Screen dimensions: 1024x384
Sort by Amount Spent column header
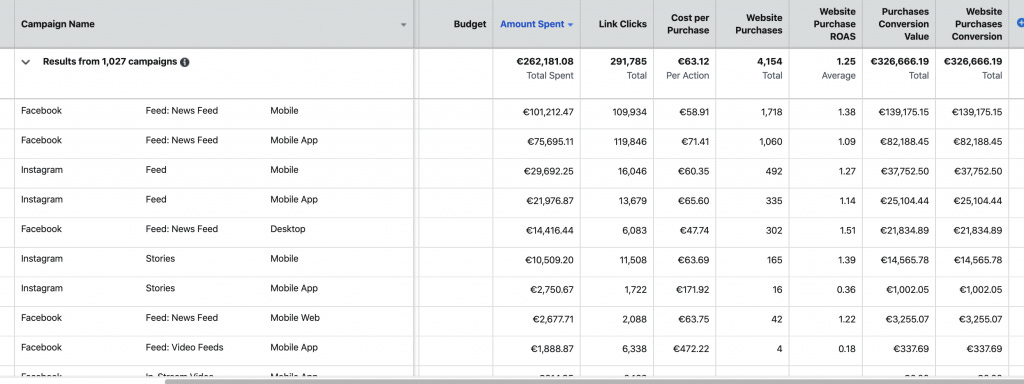coord(536,24)
